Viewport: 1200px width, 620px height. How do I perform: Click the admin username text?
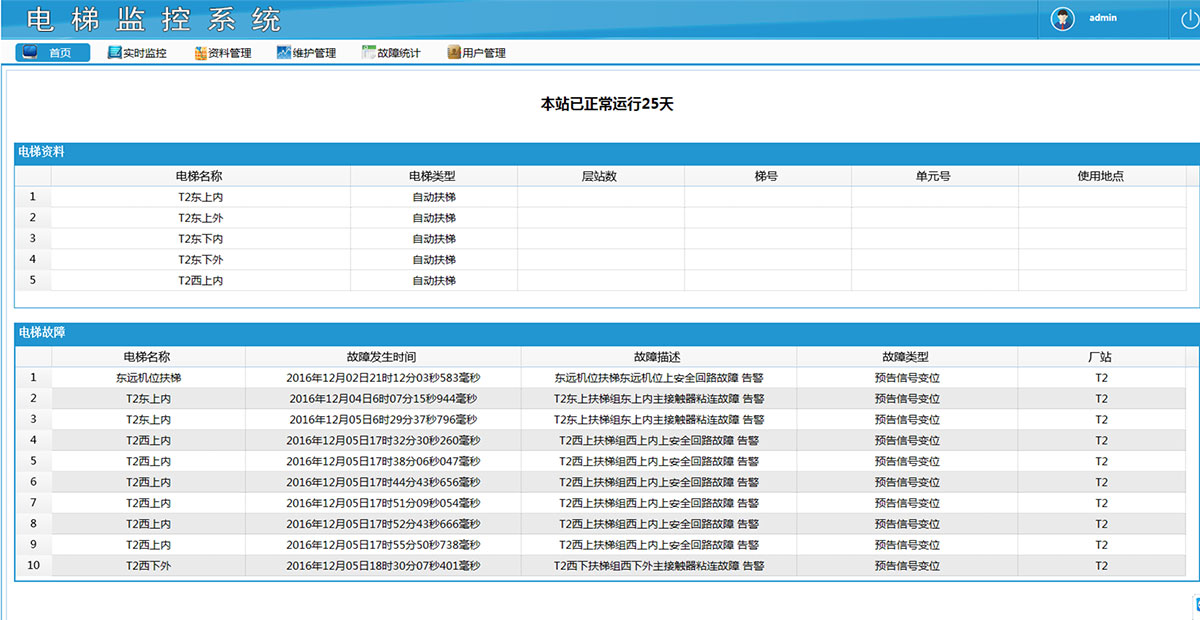[x=1103, y=18]
